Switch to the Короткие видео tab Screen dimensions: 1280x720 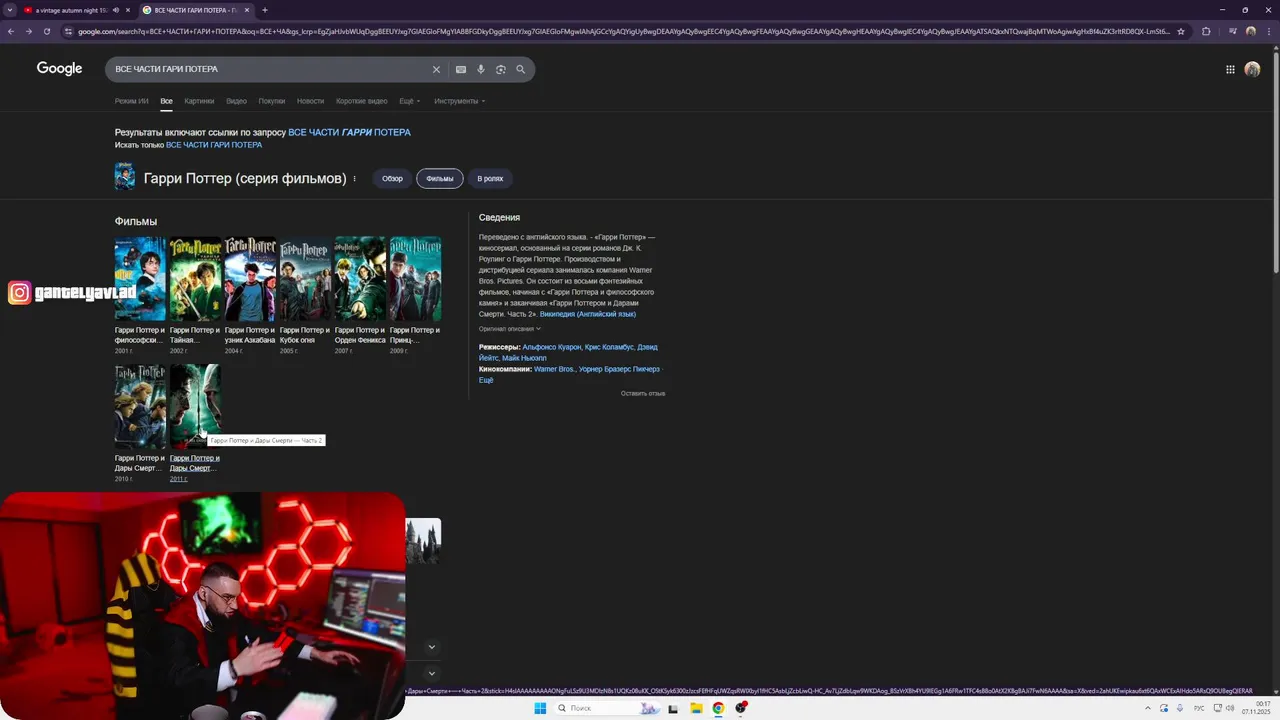click(x=362, y=101)
